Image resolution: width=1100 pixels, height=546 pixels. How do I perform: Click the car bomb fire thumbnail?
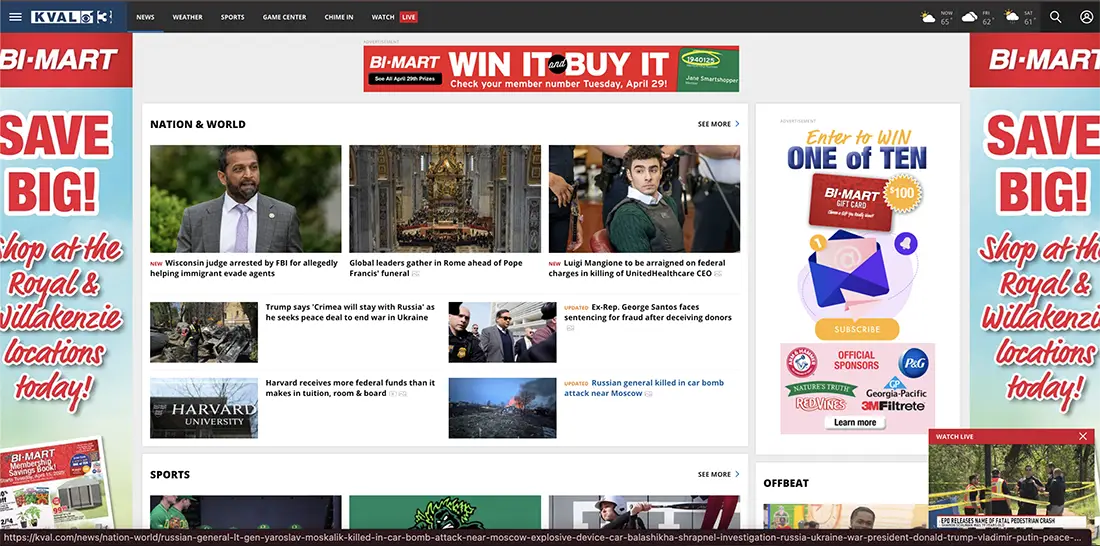tap(502, 408)
